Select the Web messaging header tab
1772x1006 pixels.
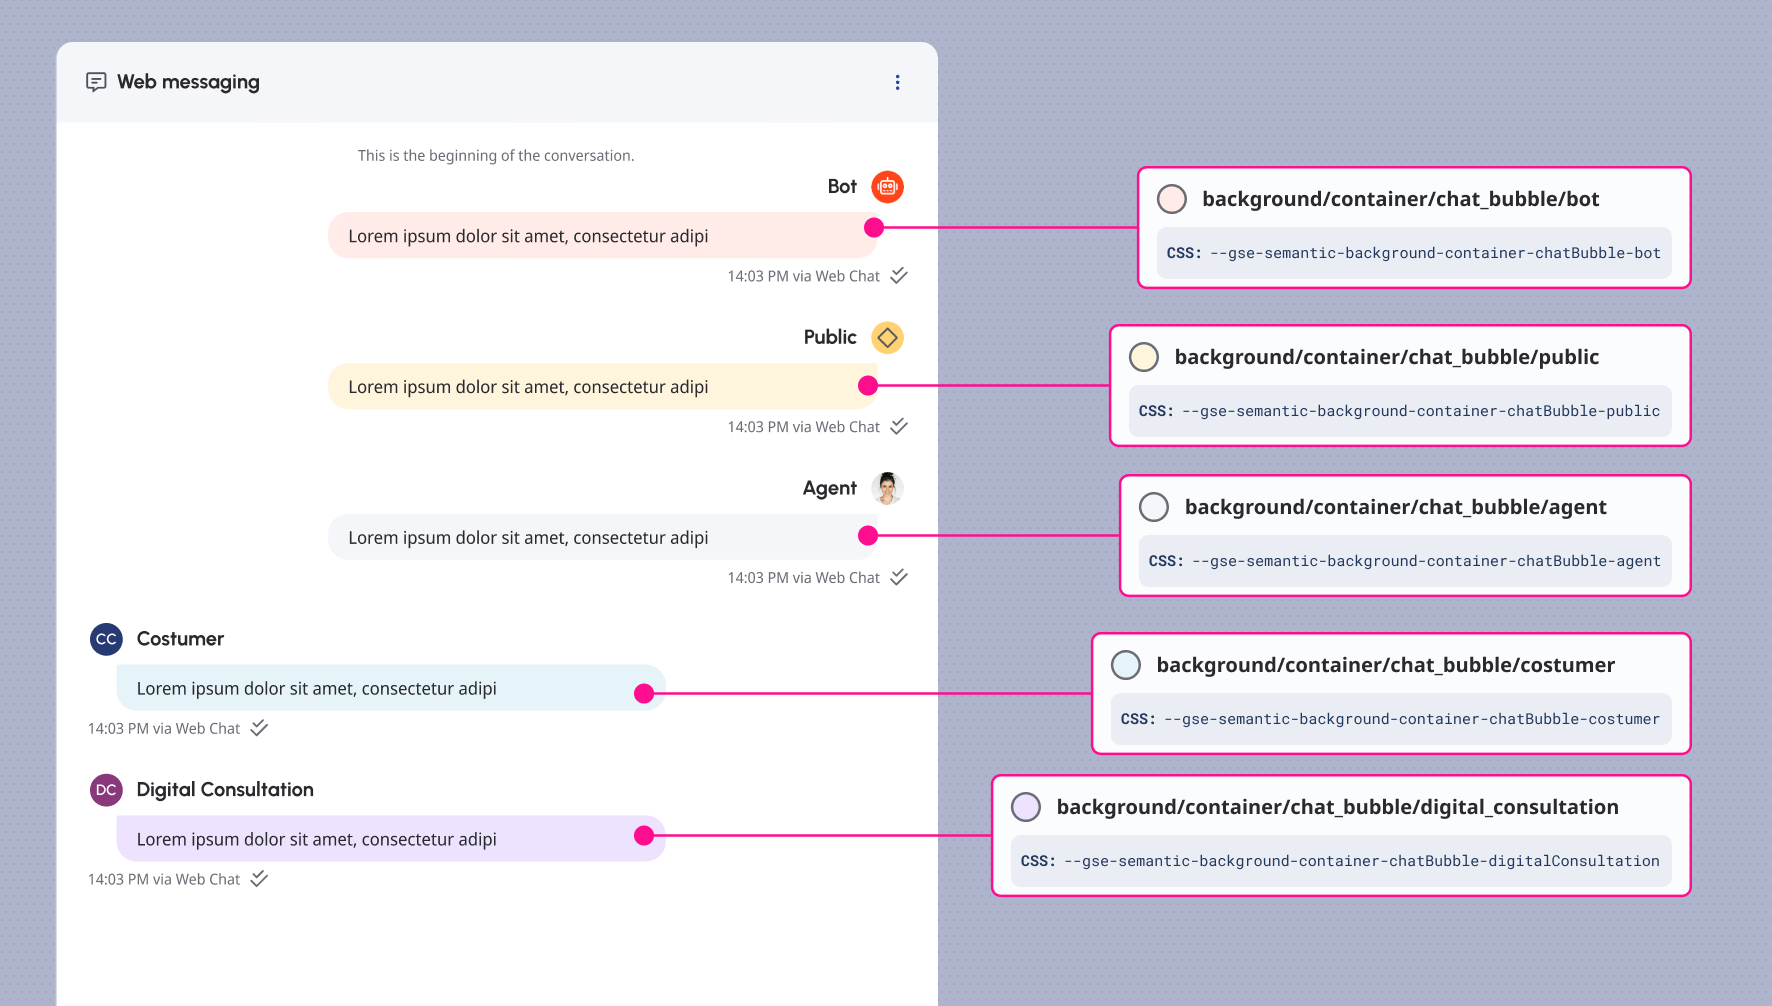[x=188, y=82]
